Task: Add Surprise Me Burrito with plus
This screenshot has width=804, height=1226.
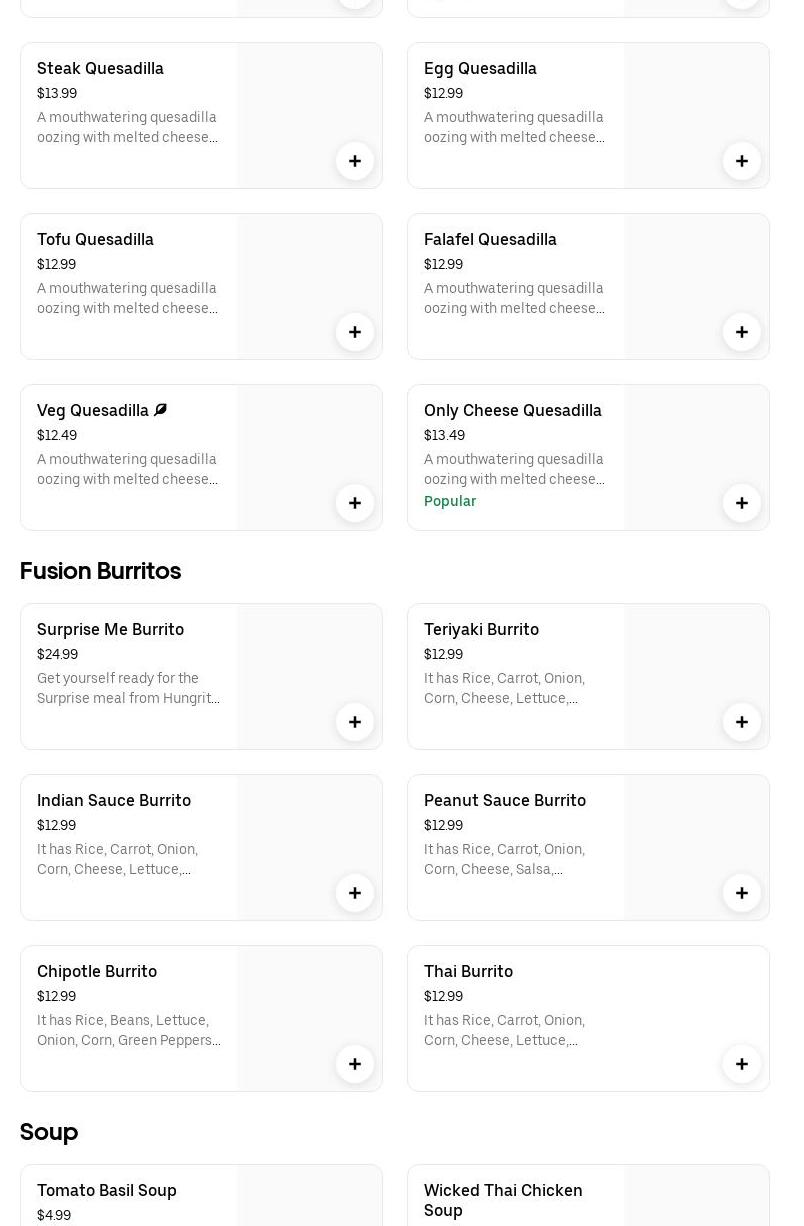Action: point(355,722)
